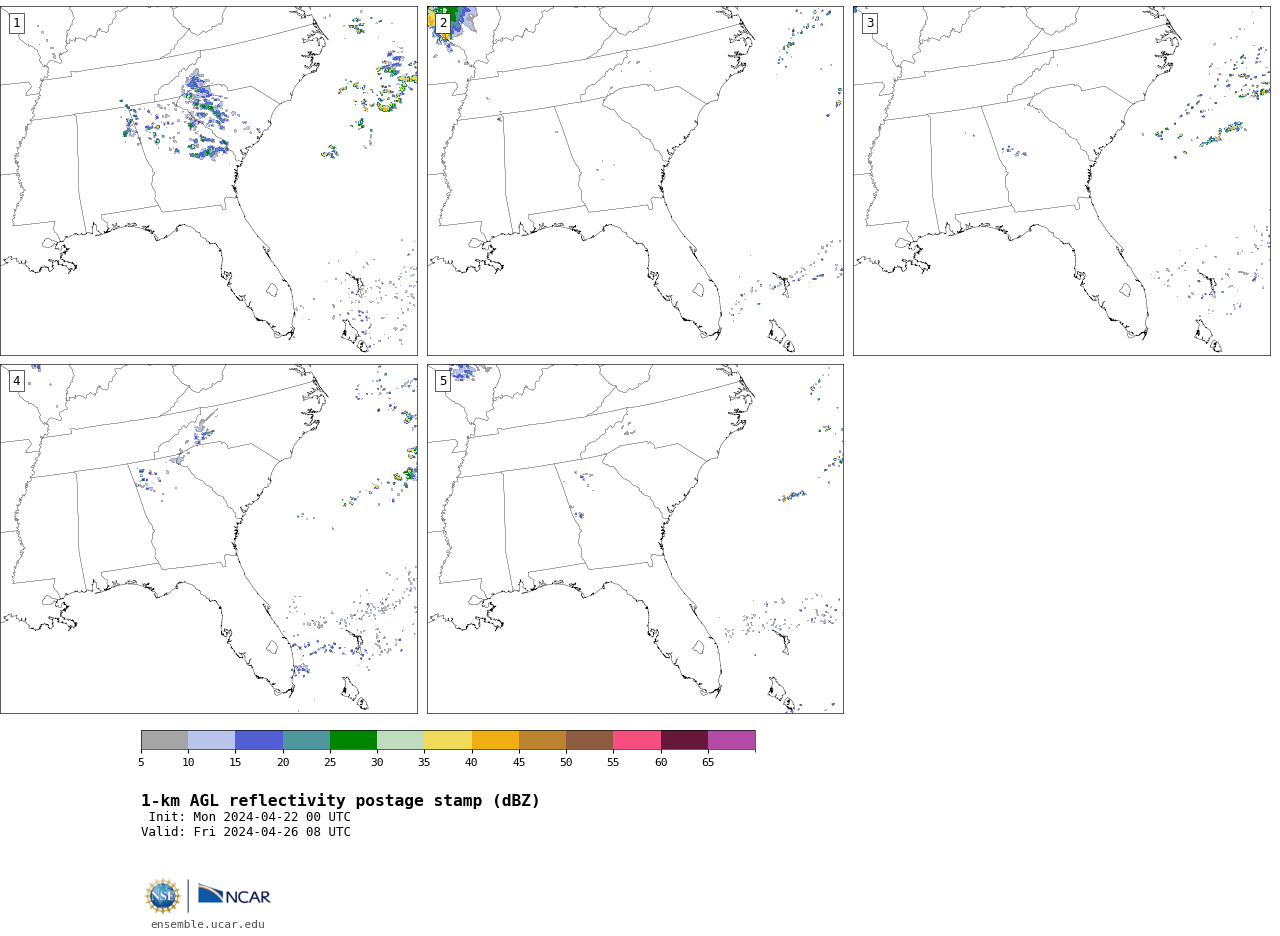Click the colorbar tick label 50

tap(566, 763)
